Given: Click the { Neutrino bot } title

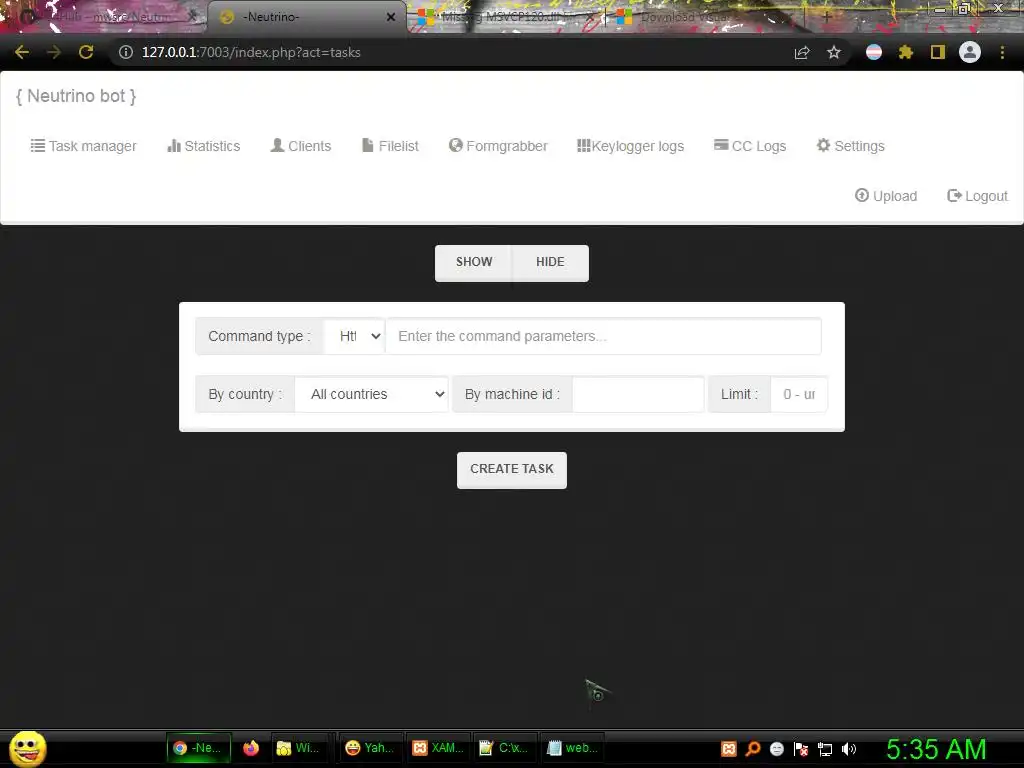Looking at the screenshot, I should (x=76, y=96).
